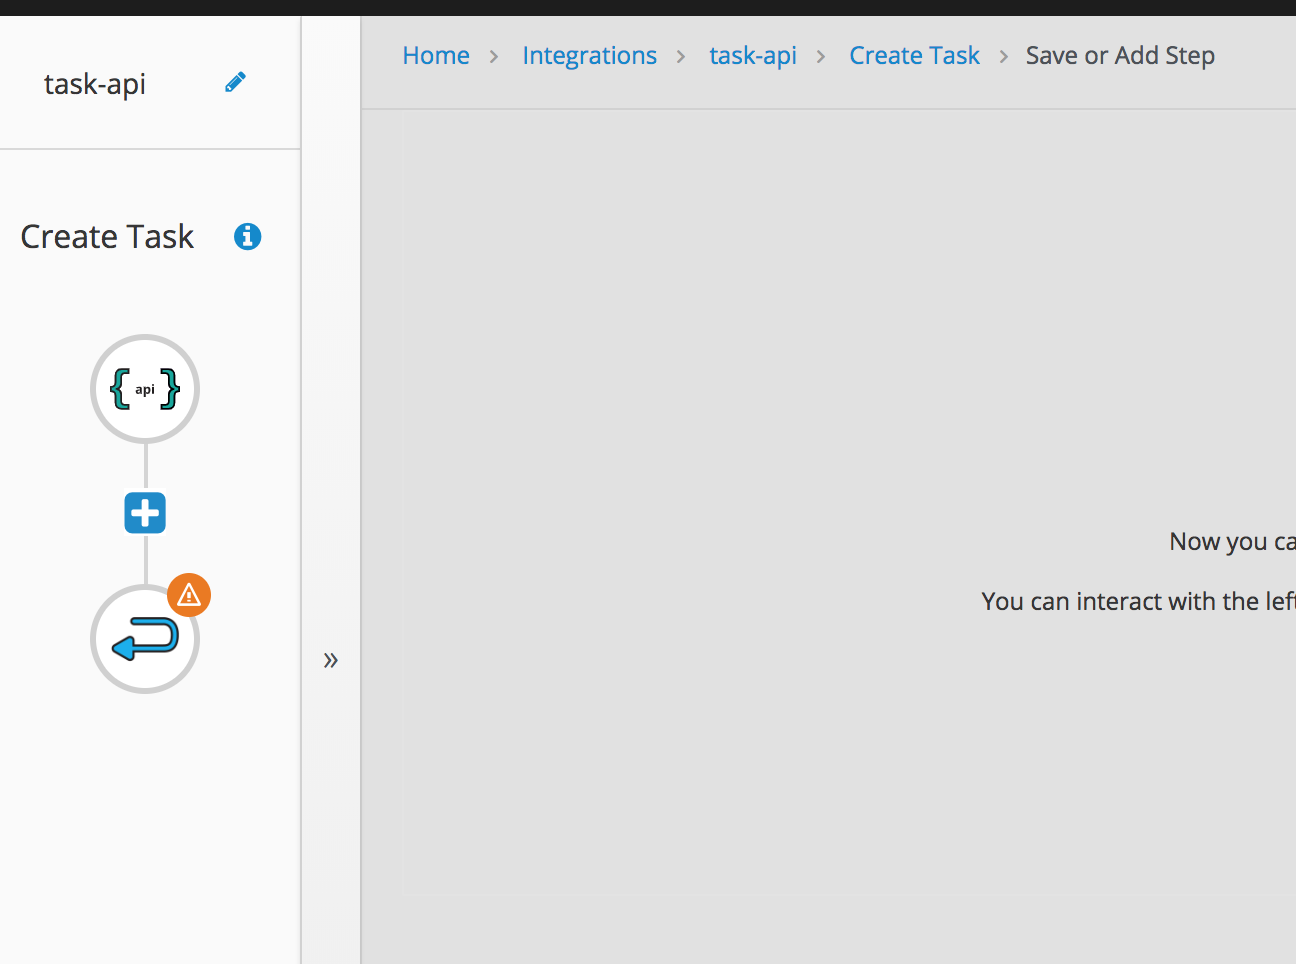Open the Create Task info icon

point(247,236)
